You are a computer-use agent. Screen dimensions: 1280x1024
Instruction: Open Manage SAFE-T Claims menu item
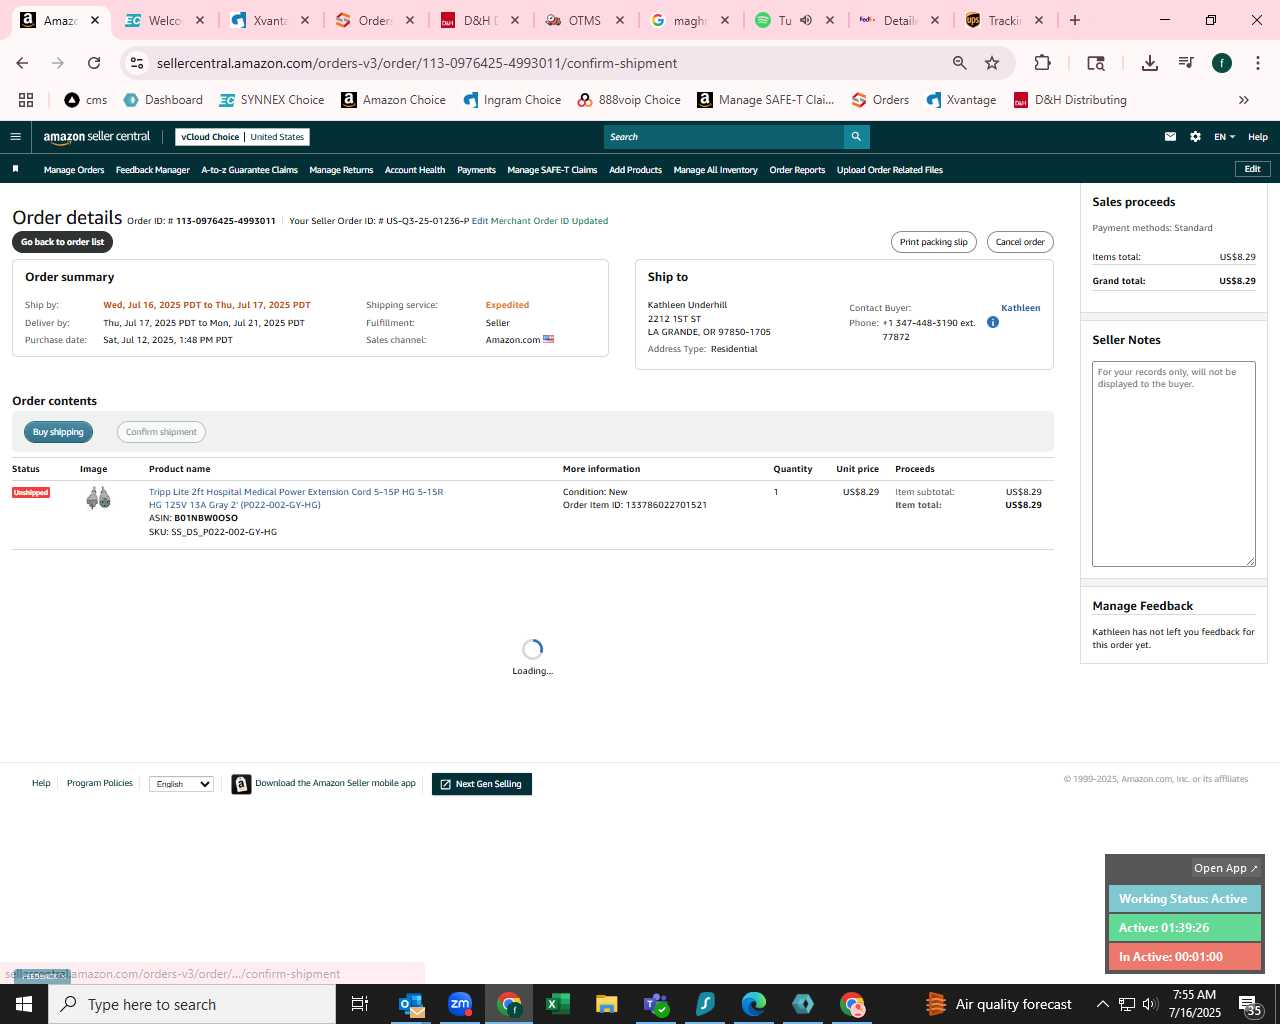[x=552, y=170]
